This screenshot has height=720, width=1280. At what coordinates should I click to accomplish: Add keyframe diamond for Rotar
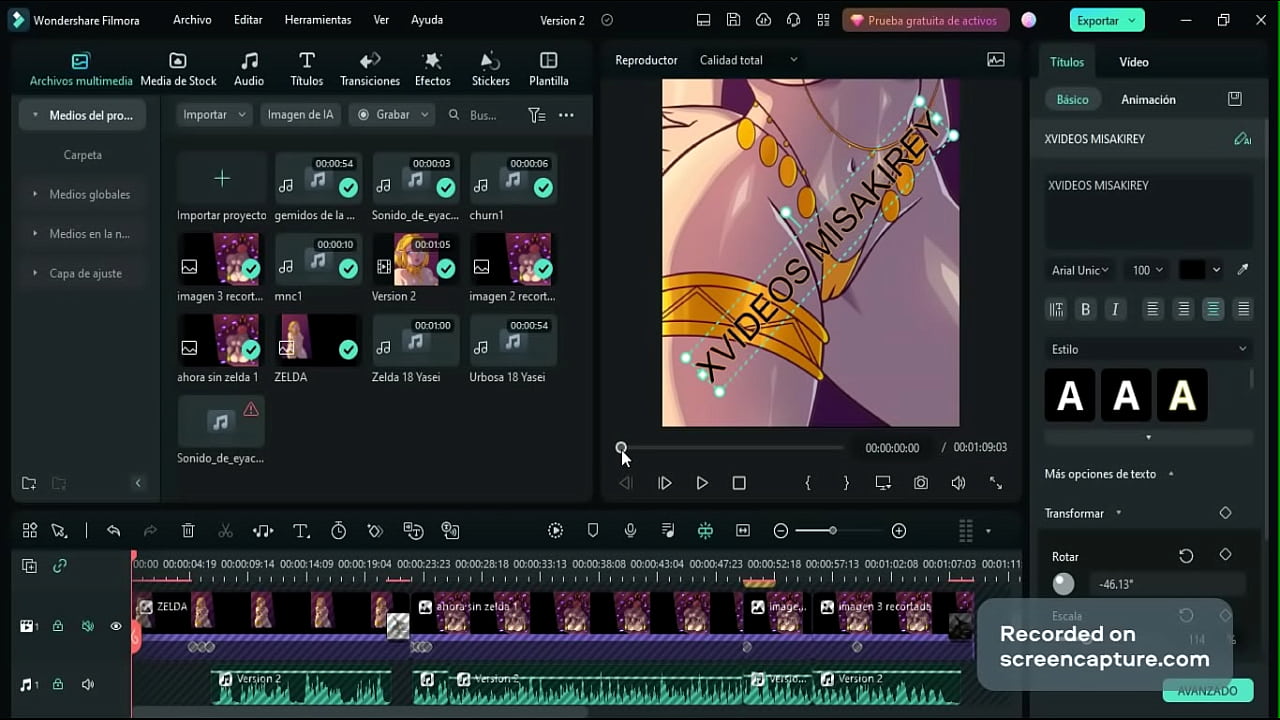click(1225, 555)
